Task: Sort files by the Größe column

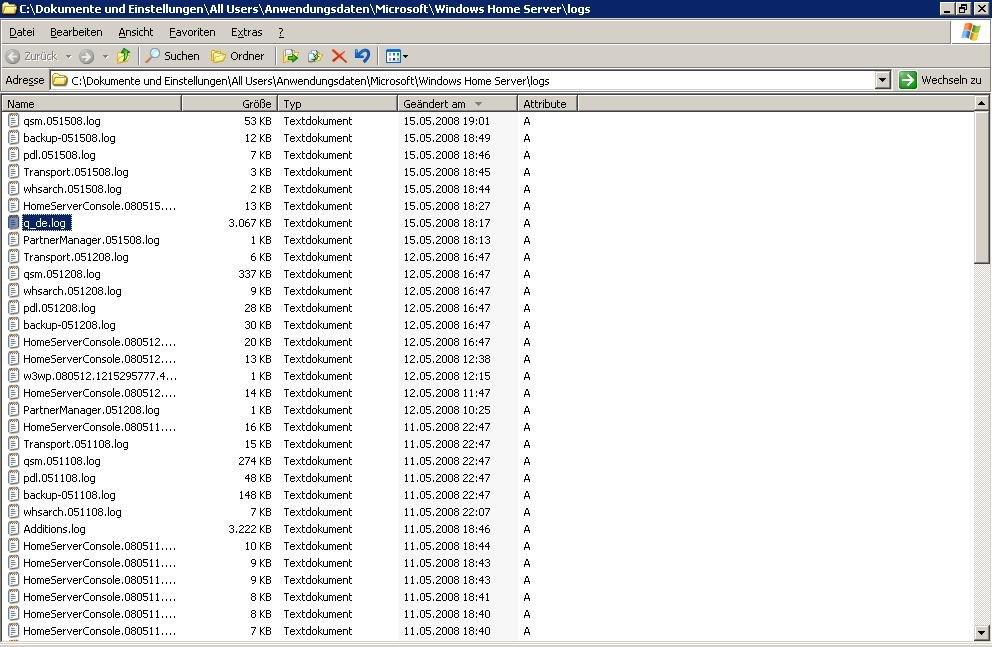Action: click(229, 104)
